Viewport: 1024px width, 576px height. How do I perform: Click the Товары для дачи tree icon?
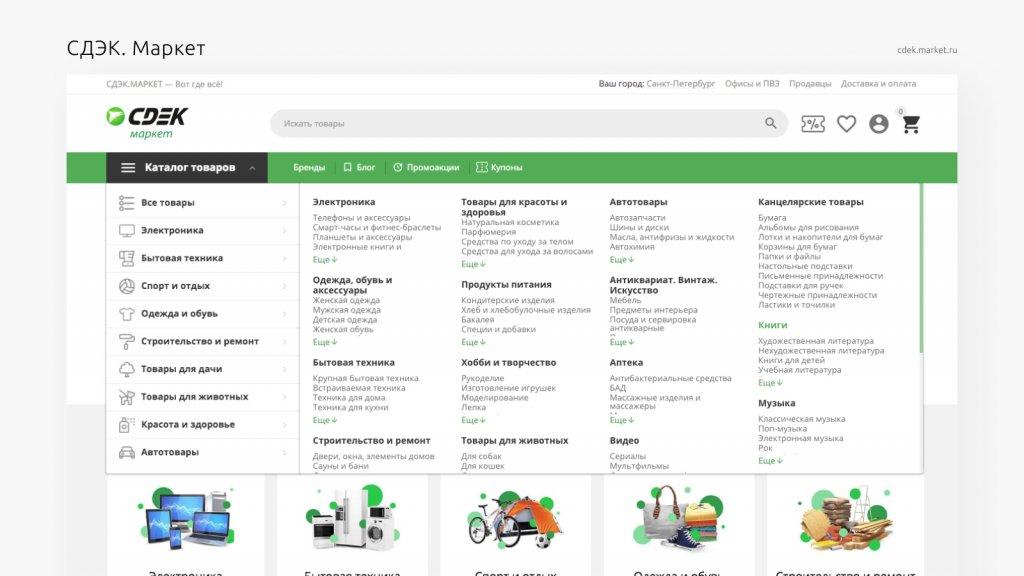pyautogui.click(x=127, y=370)
